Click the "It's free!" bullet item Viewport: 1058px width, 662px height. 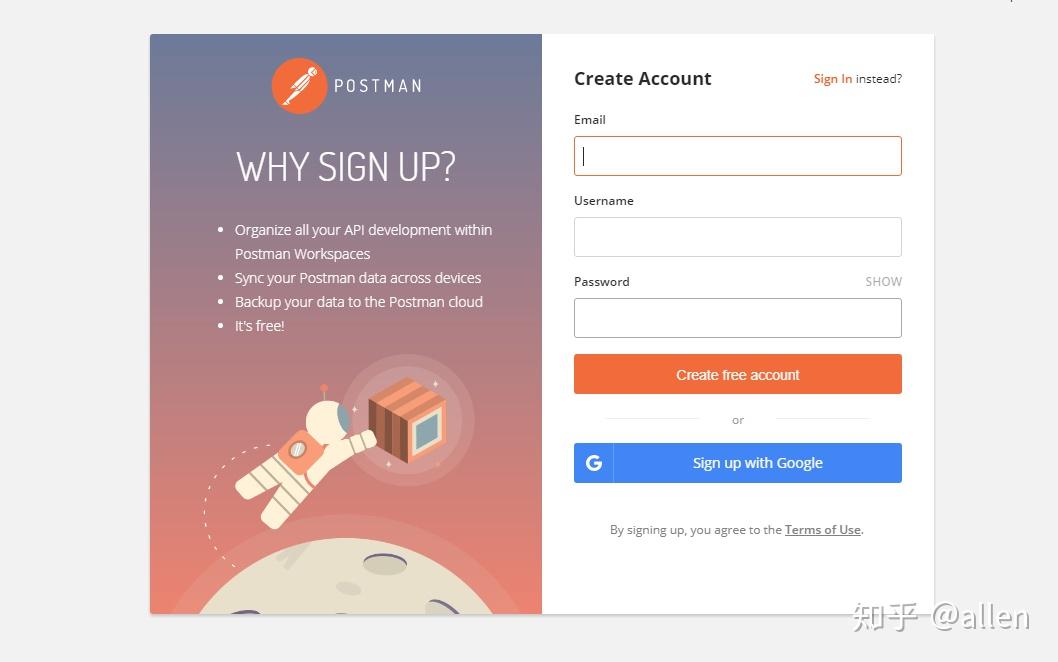pos(259,326)
